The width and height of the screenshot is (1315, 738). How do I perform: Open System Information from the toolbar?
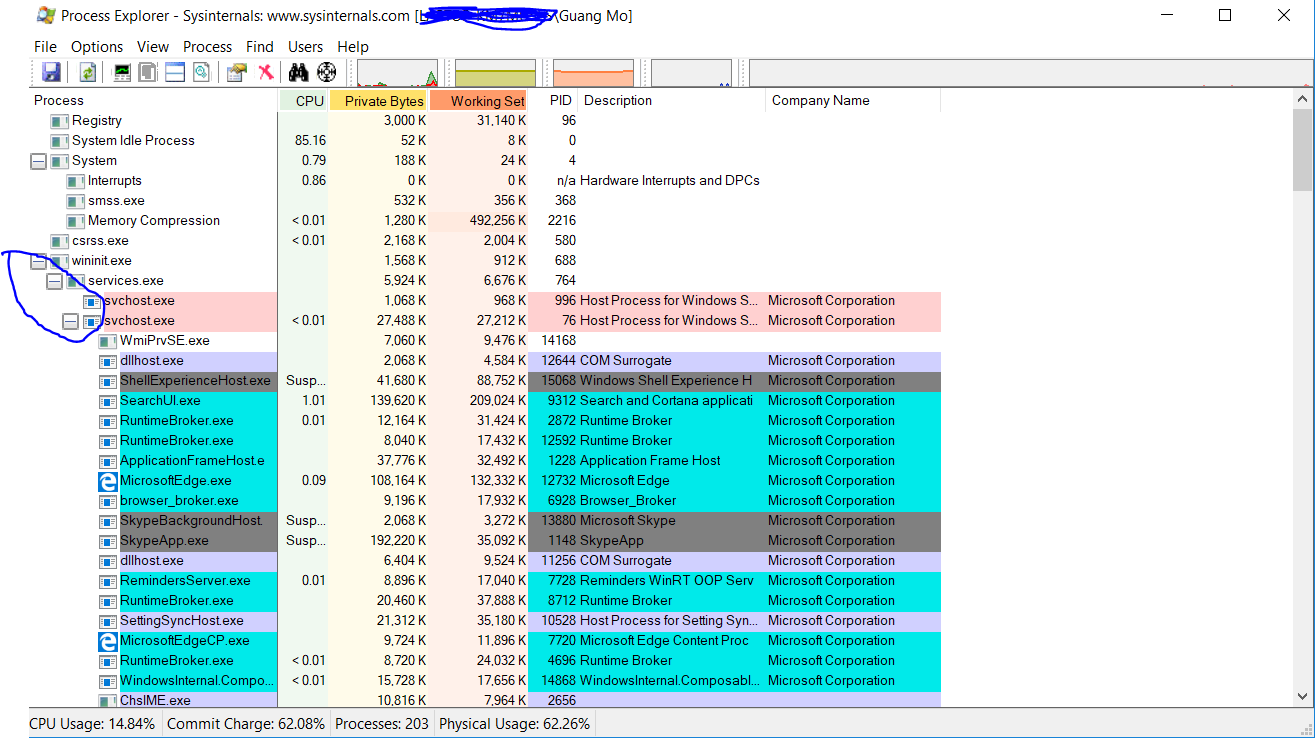122,72
